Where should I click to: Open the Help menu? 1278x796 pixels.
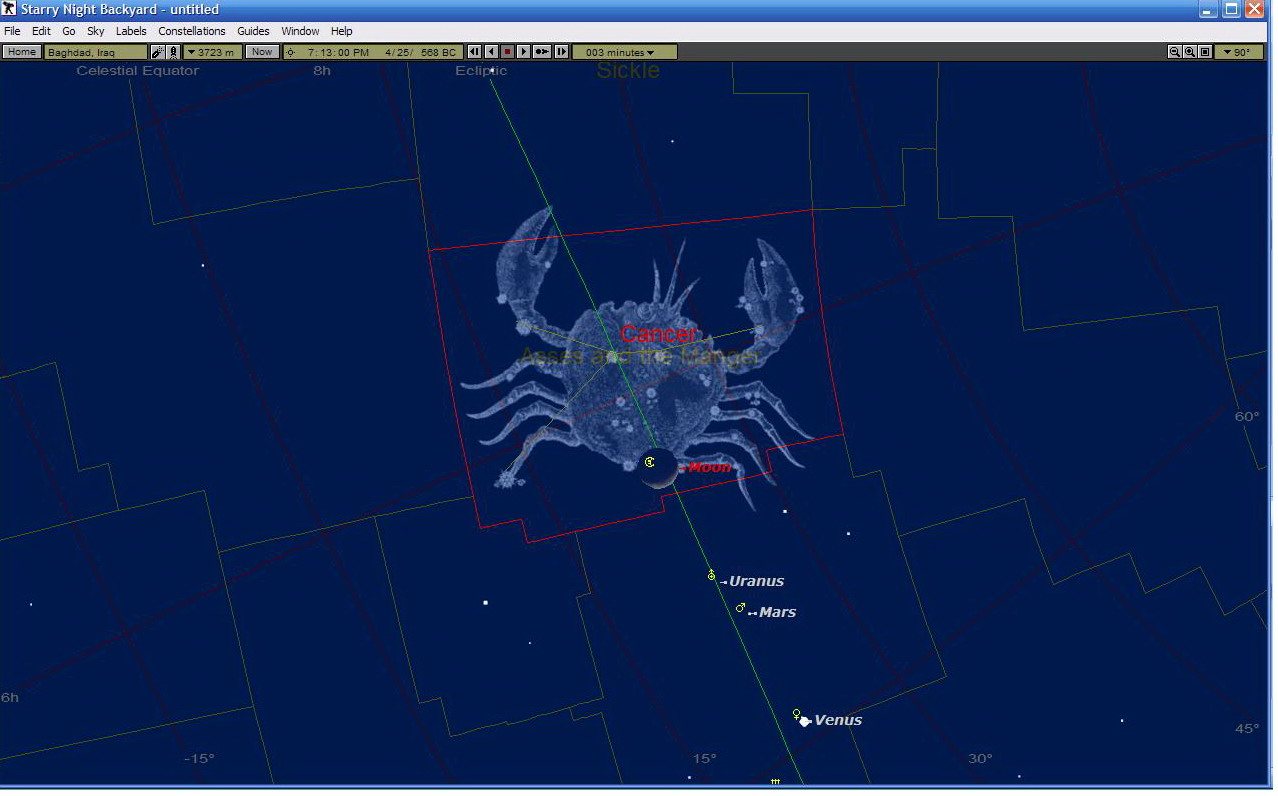coord(341,31)
